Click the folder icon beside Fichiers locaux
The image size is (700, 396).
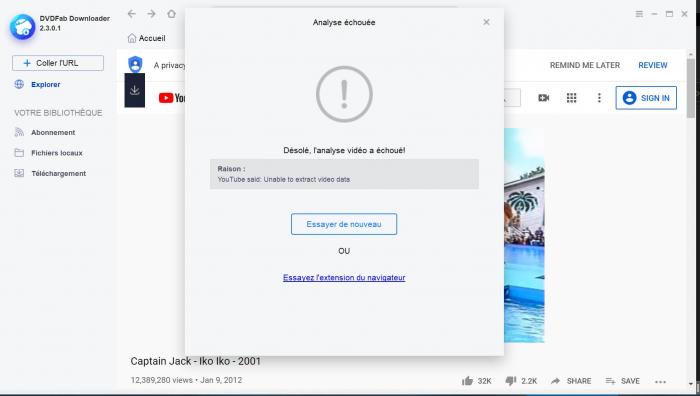(x=19, y=153)
